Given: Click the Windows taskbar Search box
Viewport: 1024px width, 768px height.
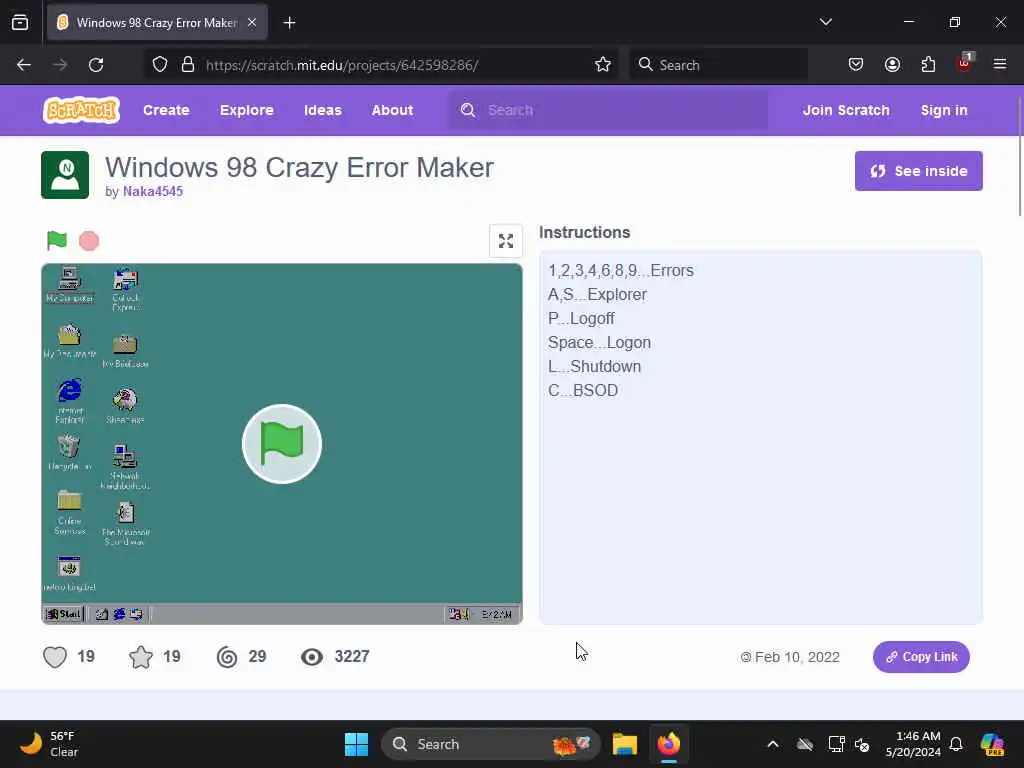Looking at the screenshot, I should tap(490, 744).
